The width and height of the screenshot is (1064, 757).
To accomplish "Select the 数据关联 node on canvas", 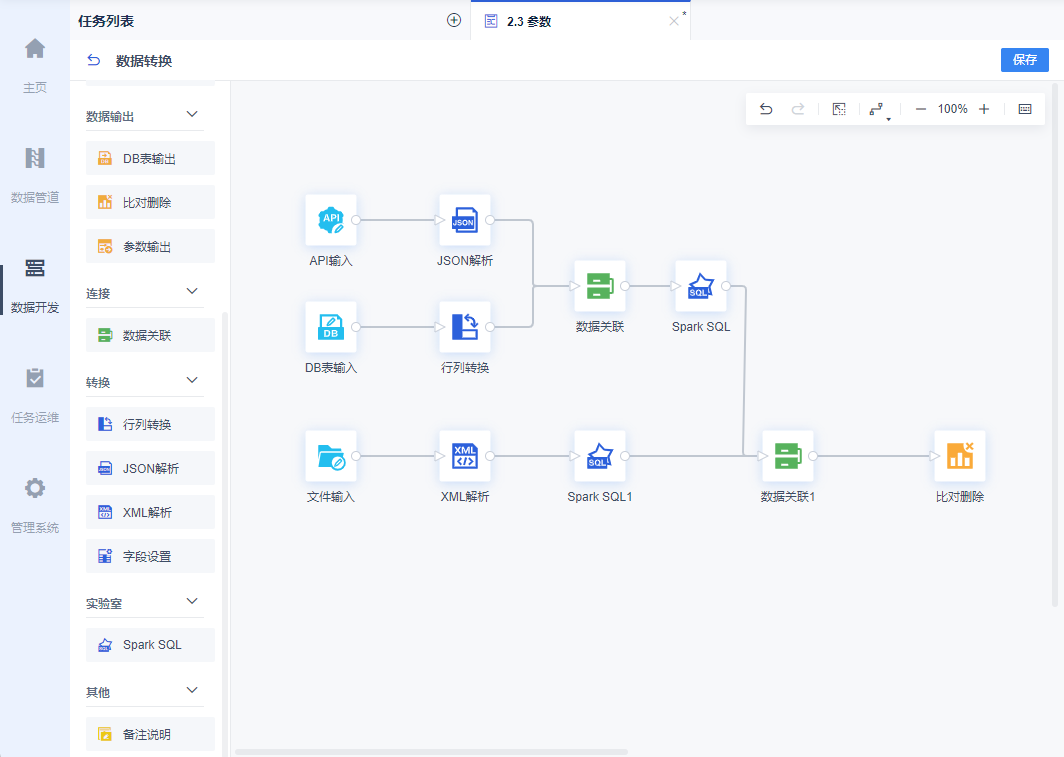I will tap(600, 286).
